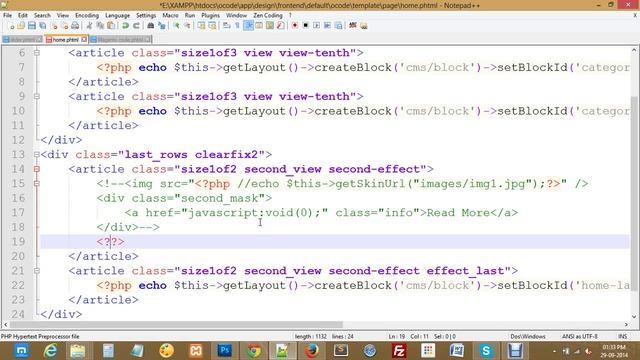The image size is (640, 360).
Task: Collapse the article block at line 21
Action: [37, 271]
